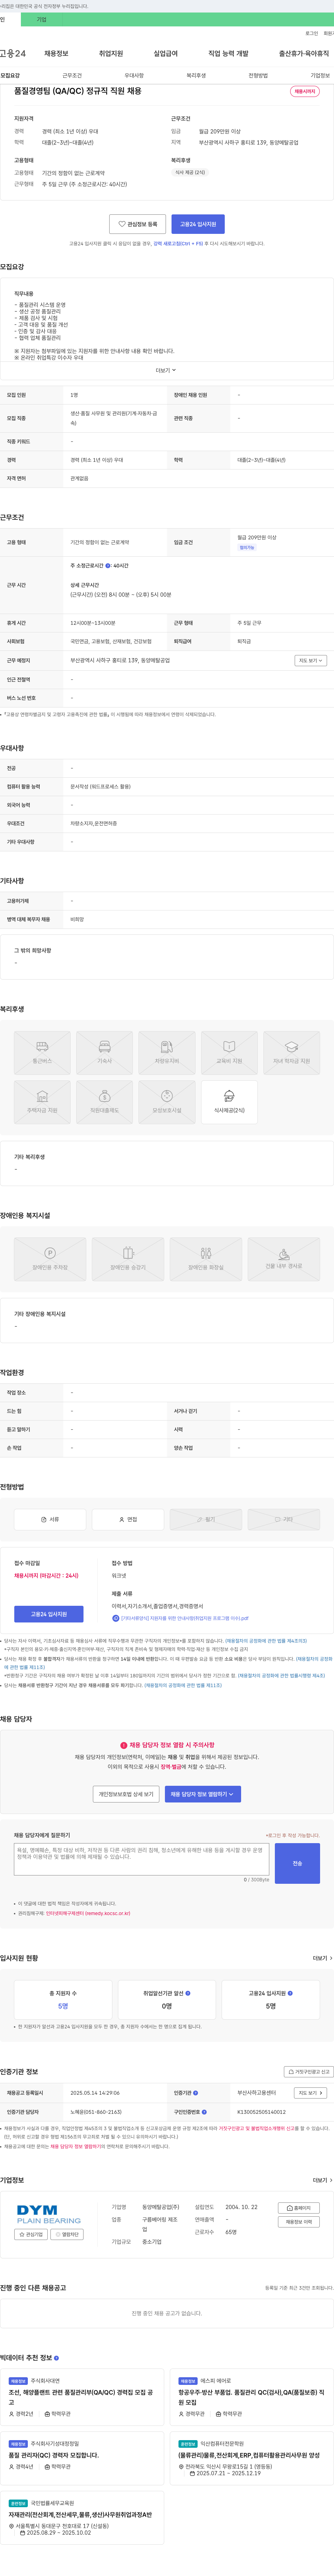This screenshot has width=334, height=2576.
Task: Click the 서류 screening method box
Action: pos(50,1519)
